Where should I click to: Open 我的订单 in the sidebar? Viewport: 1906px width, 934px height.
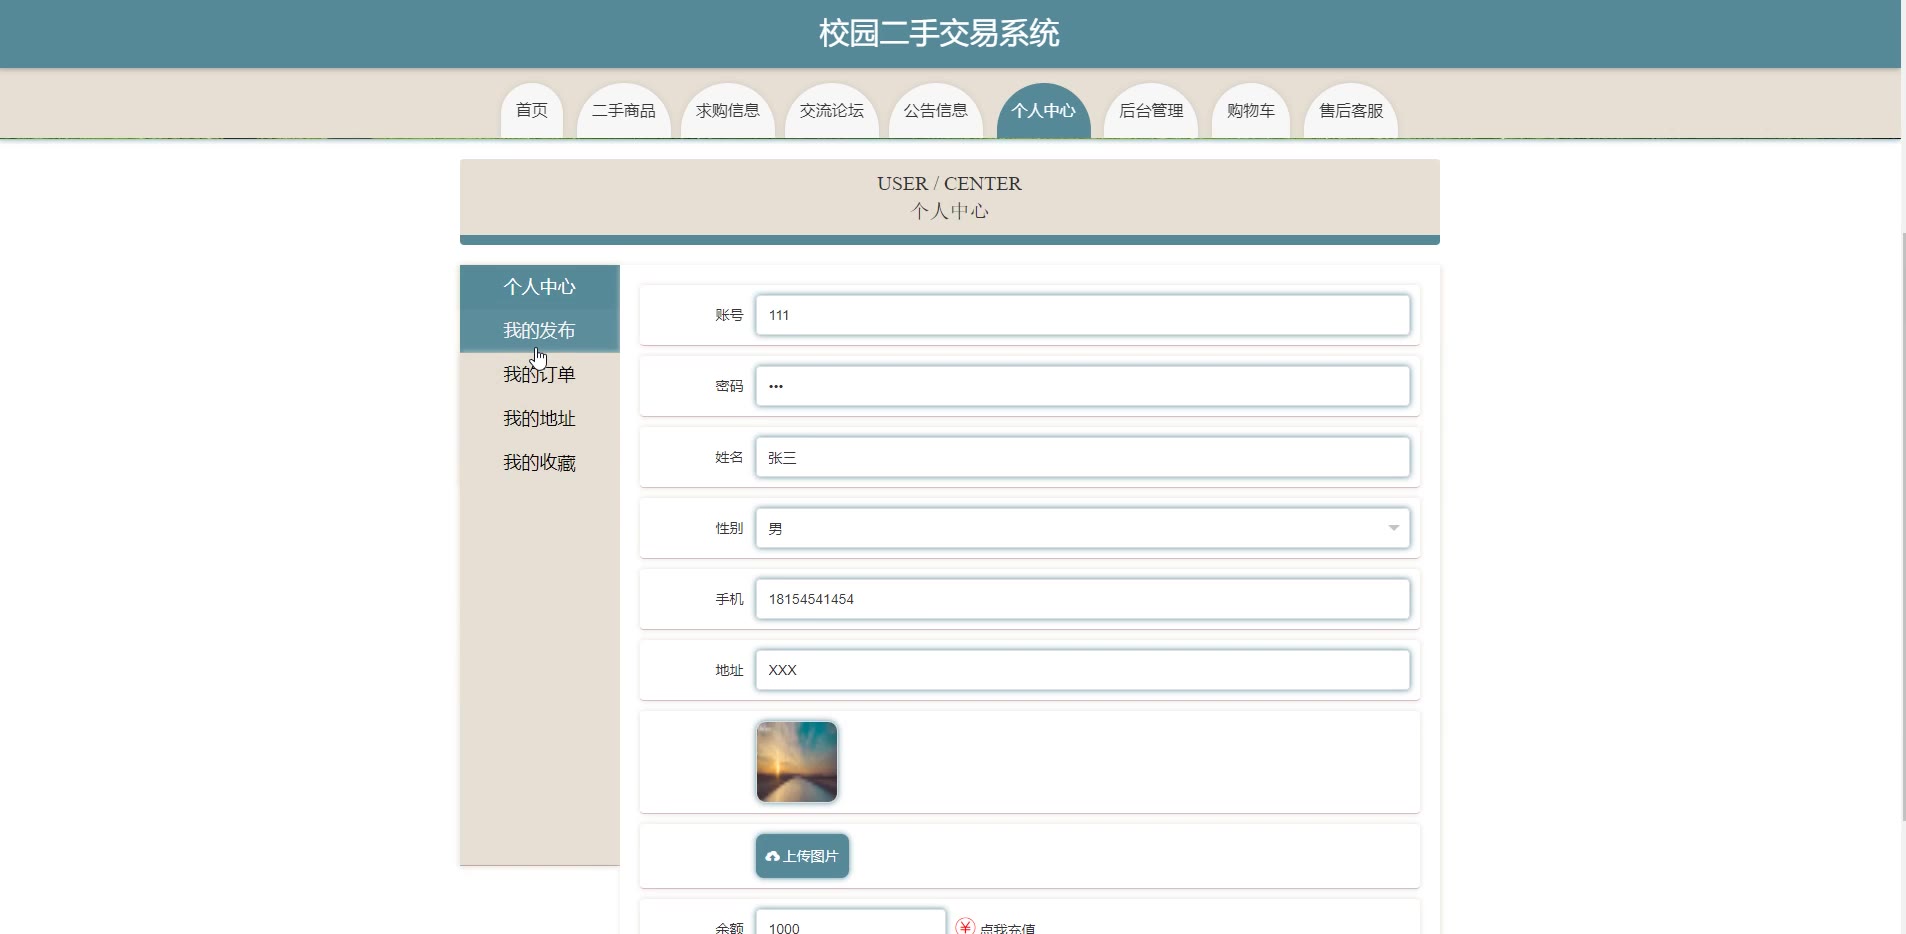coord(540,375)
